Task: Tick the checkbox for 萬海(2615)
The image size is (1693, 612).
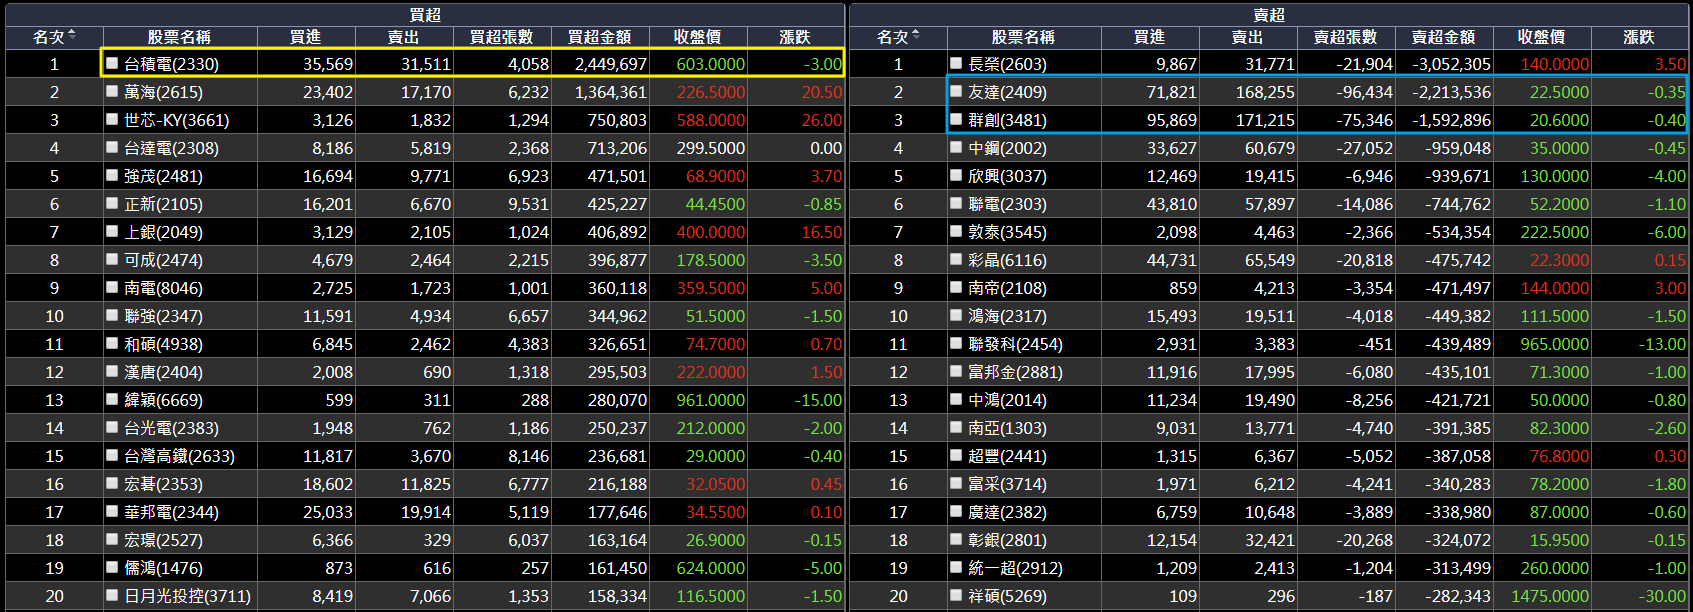Action: pos(112,91)
